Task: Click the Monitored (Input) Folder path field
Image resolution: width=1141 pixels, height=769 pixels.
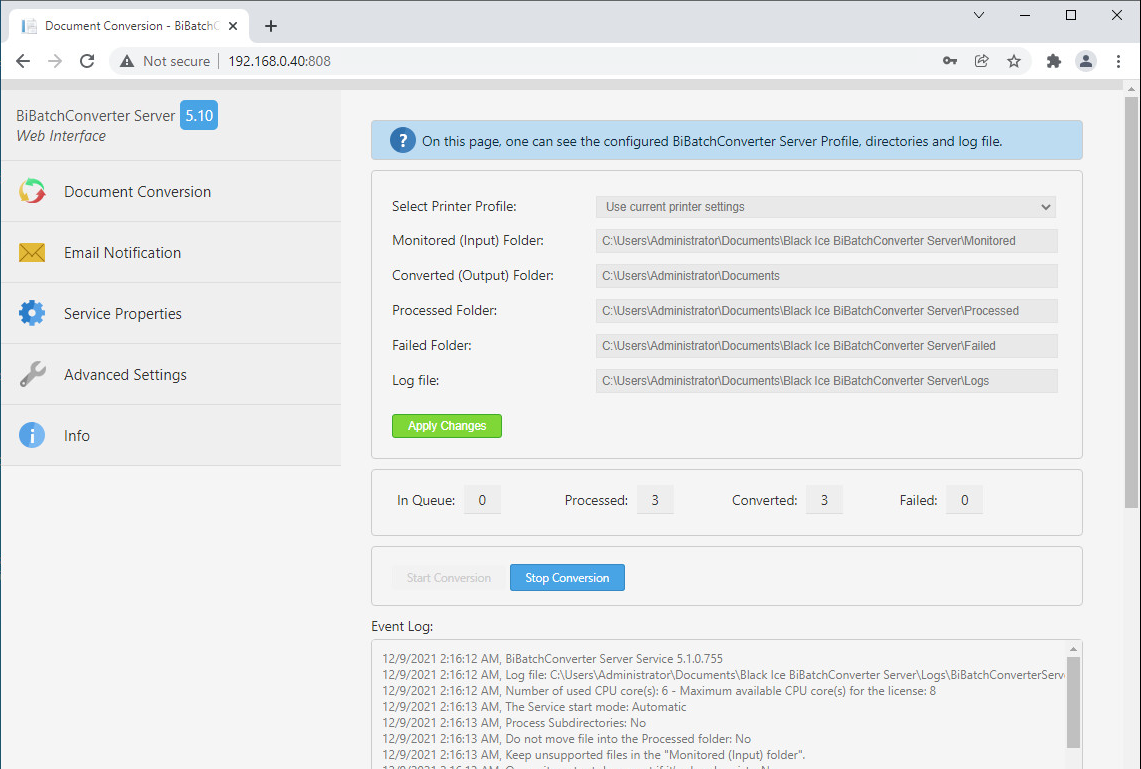Action: 826,241
